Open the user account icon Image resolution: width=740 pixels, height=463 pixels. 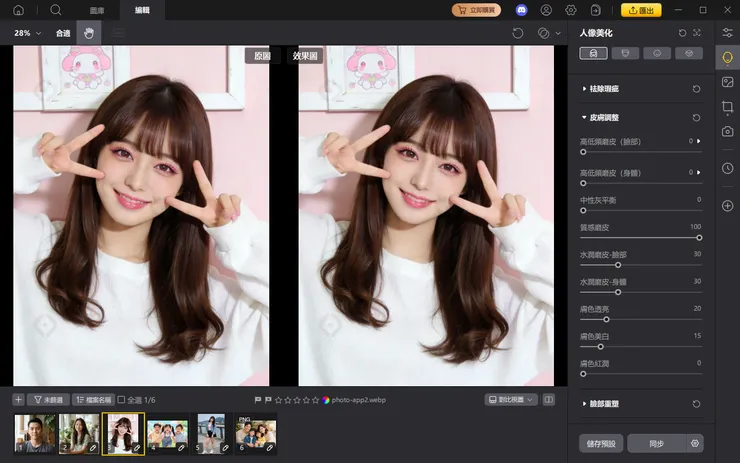click(x=546, y=10)
